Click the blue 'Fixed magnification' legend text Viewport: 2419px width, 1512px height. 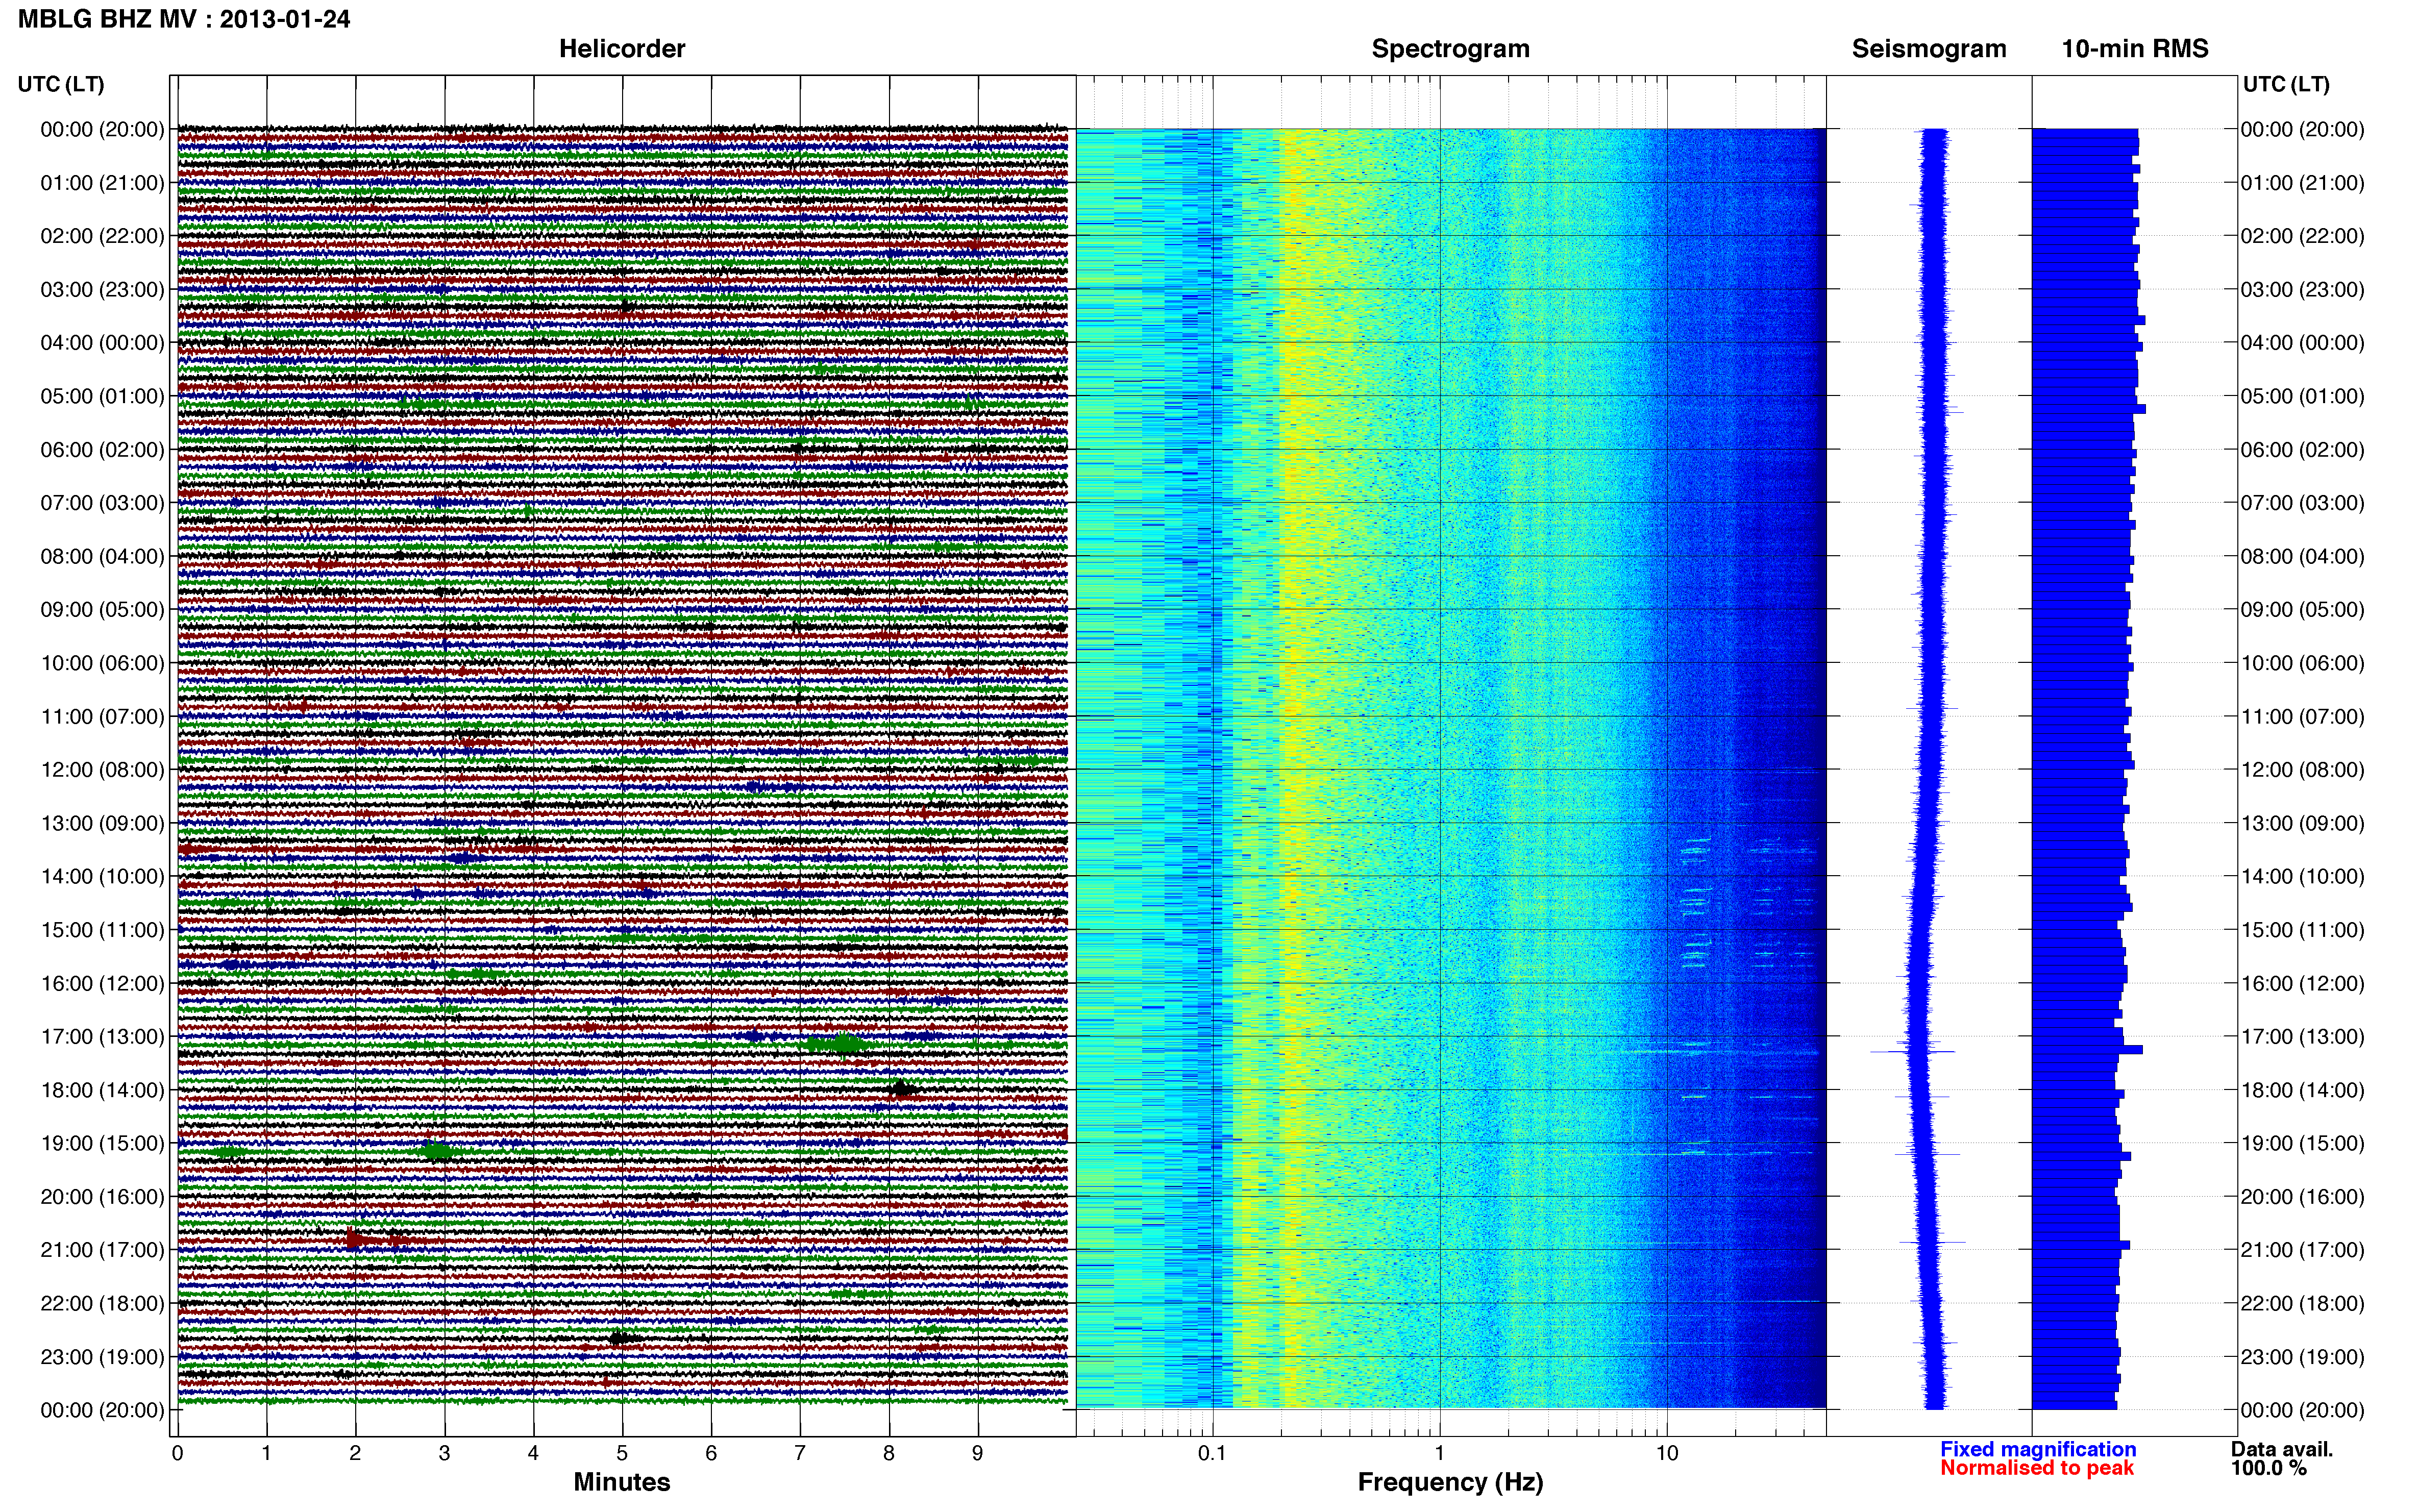point(2038,1449)
